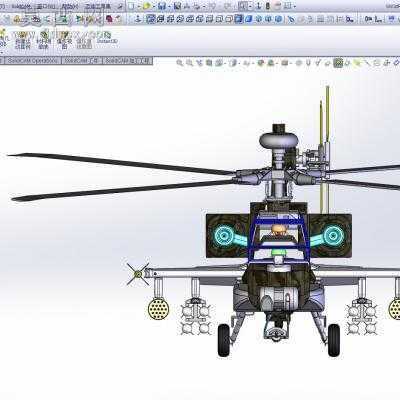Screen dimensions: 400x400
Task: Open the View Settings monitor icon
Action: 285,62
